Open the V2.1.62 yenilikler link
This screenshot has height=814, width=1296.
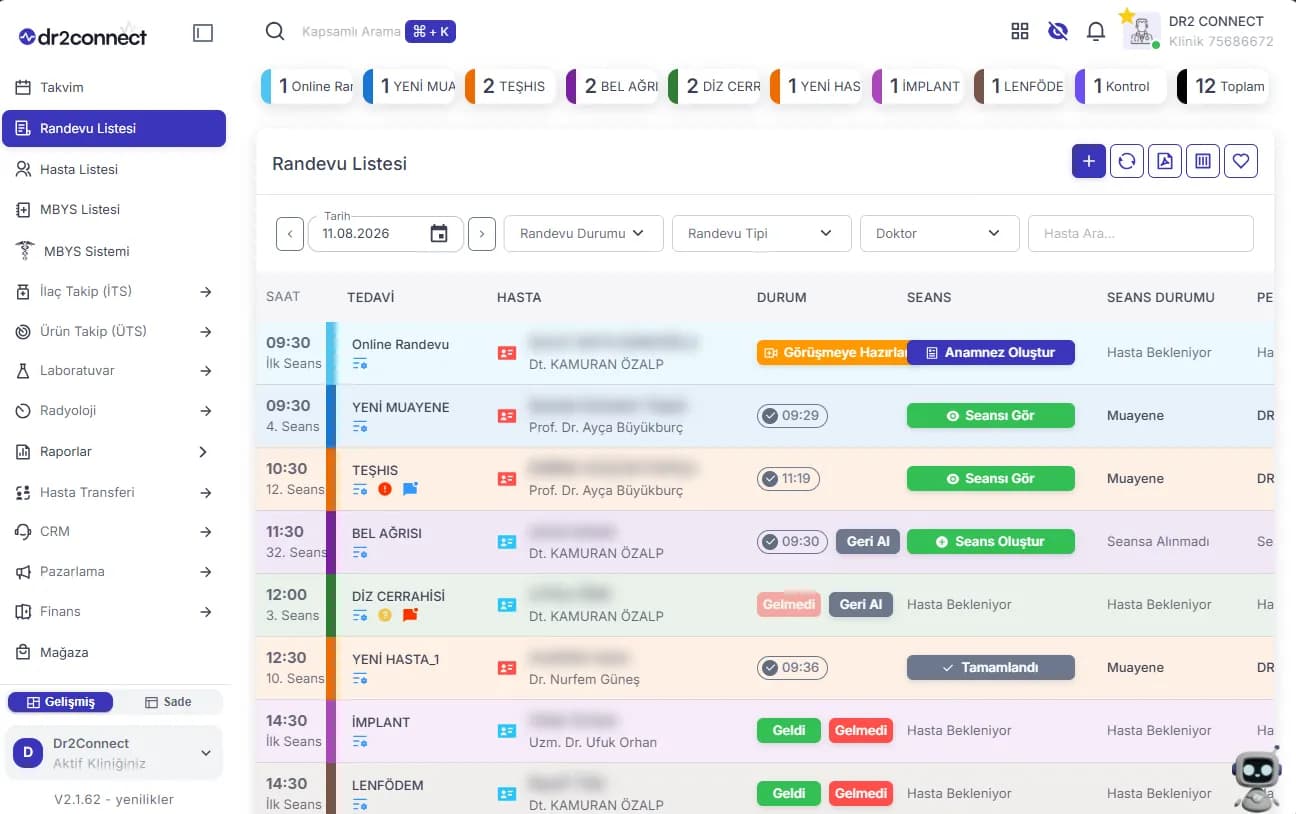click(x=114, y=799)
